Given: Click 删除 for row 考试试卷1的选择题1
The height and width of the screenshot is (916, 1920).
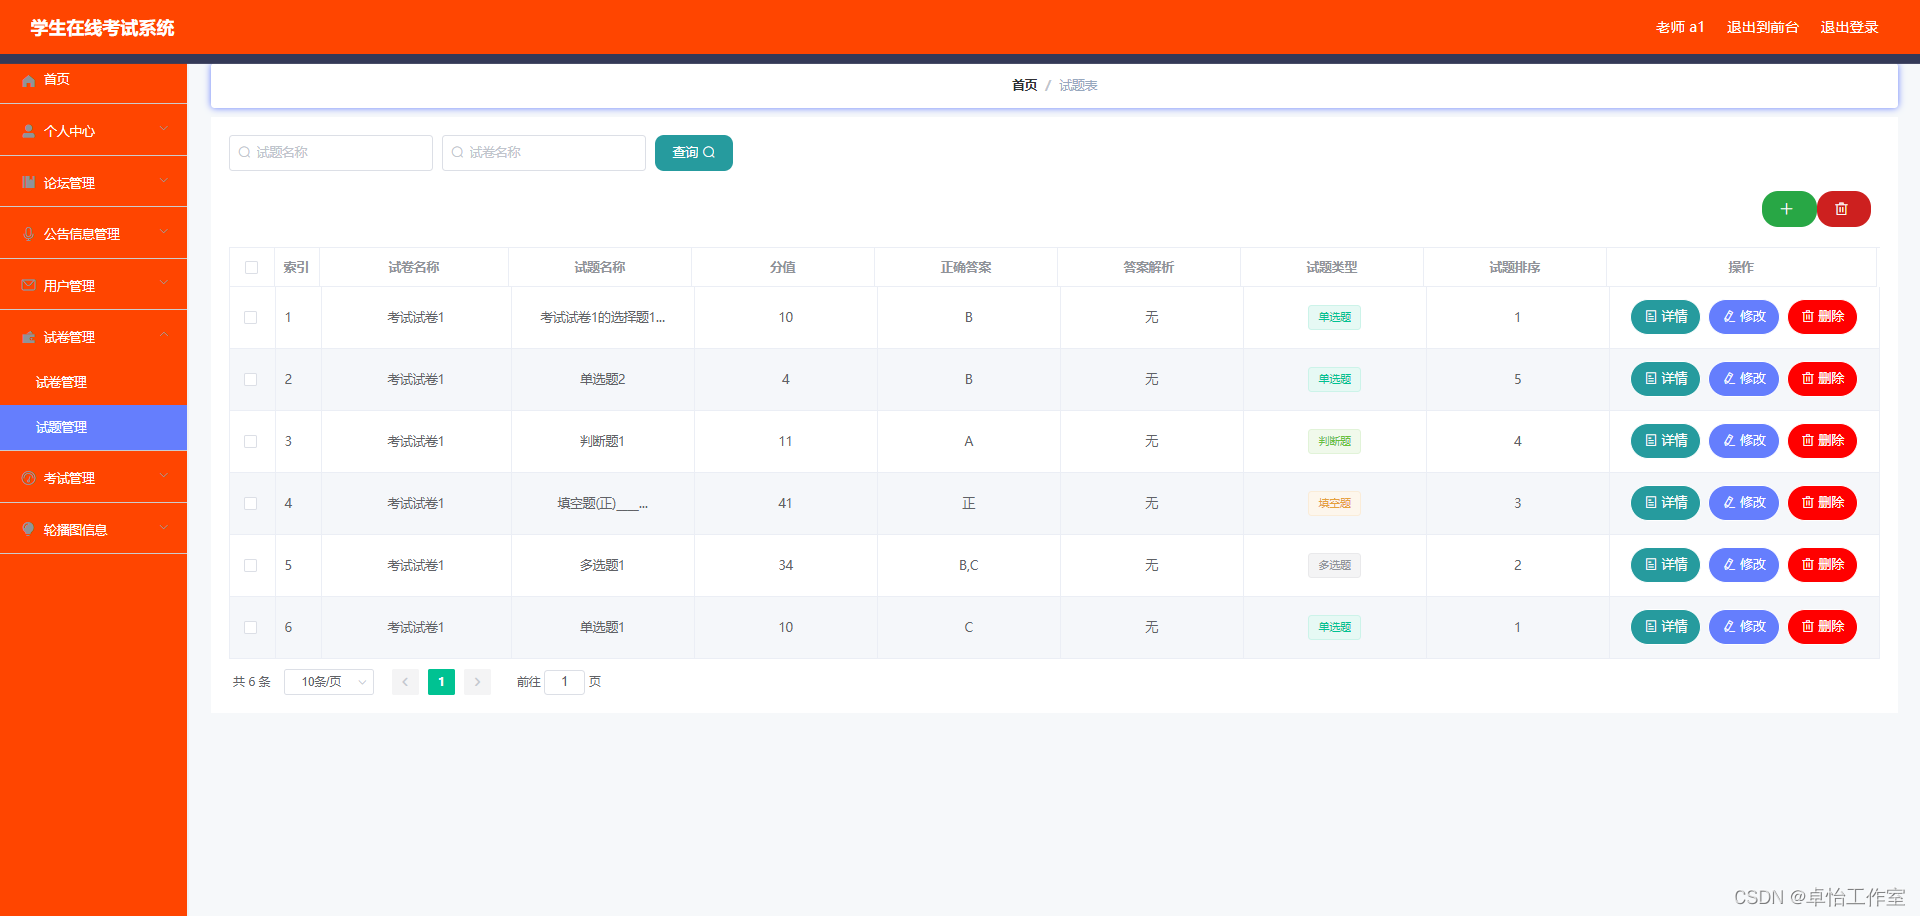Looking at the screenshot, I should pyautogui.click(x=1822, y=317).
